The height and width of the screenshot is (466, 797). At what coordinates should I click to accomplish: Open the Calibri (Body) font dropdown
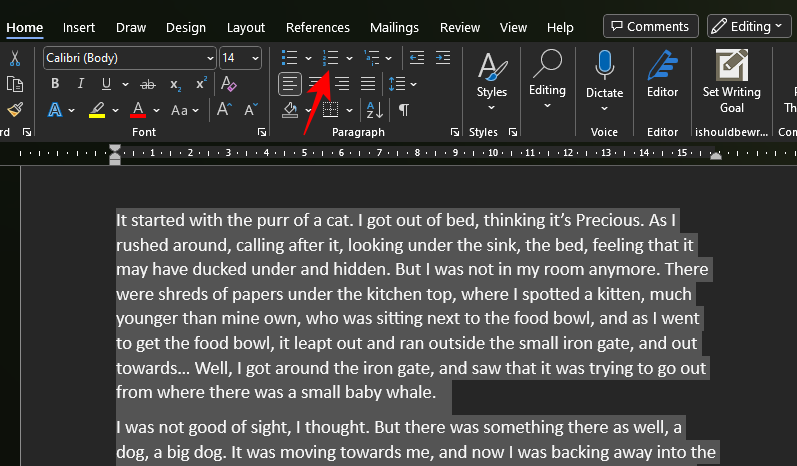210,58
